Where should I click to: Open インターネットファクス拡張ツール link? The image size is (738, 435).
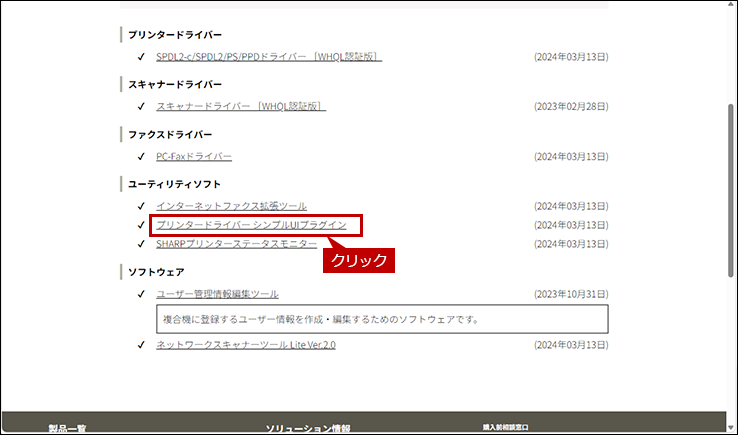coord(231,206)
